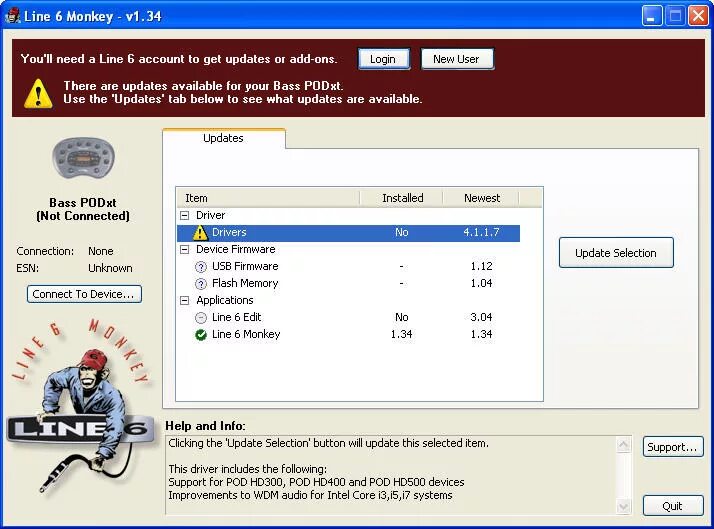Minimize the Line 6 Monkey window
Image resolution: width=714 pixels, height=529 pixels.
coord(652,16)
